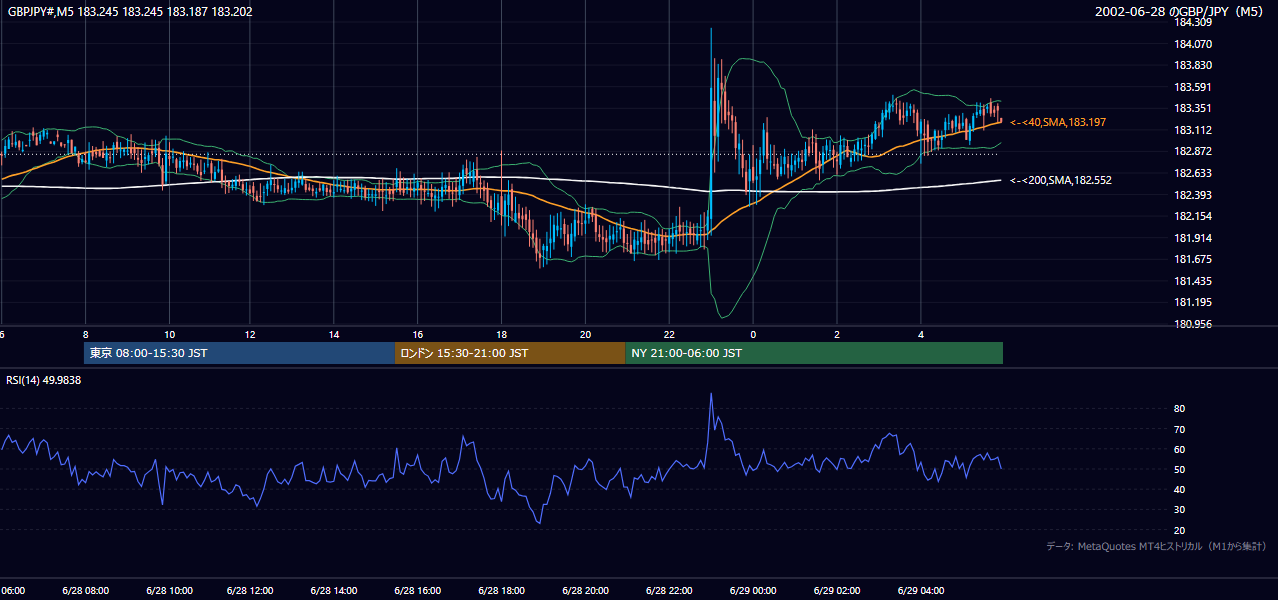
Task: Select the 6/28 08:00 date axis label
Action: 84,591
